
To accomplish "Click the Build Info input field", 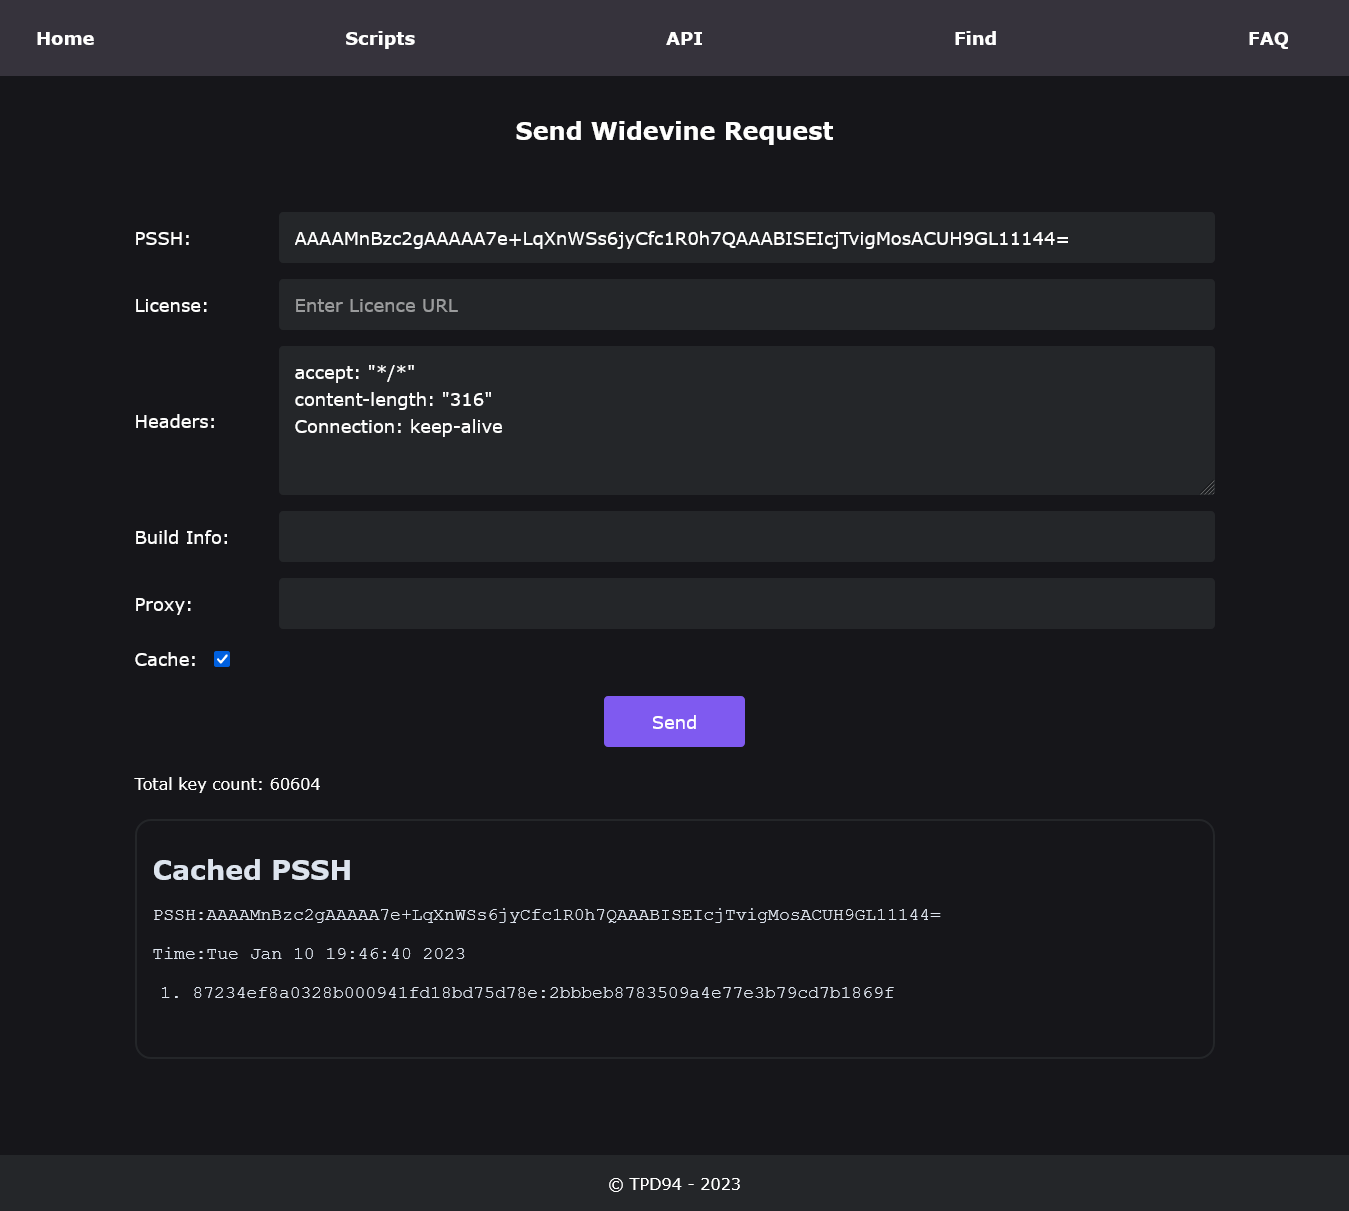I will (746, 537).
